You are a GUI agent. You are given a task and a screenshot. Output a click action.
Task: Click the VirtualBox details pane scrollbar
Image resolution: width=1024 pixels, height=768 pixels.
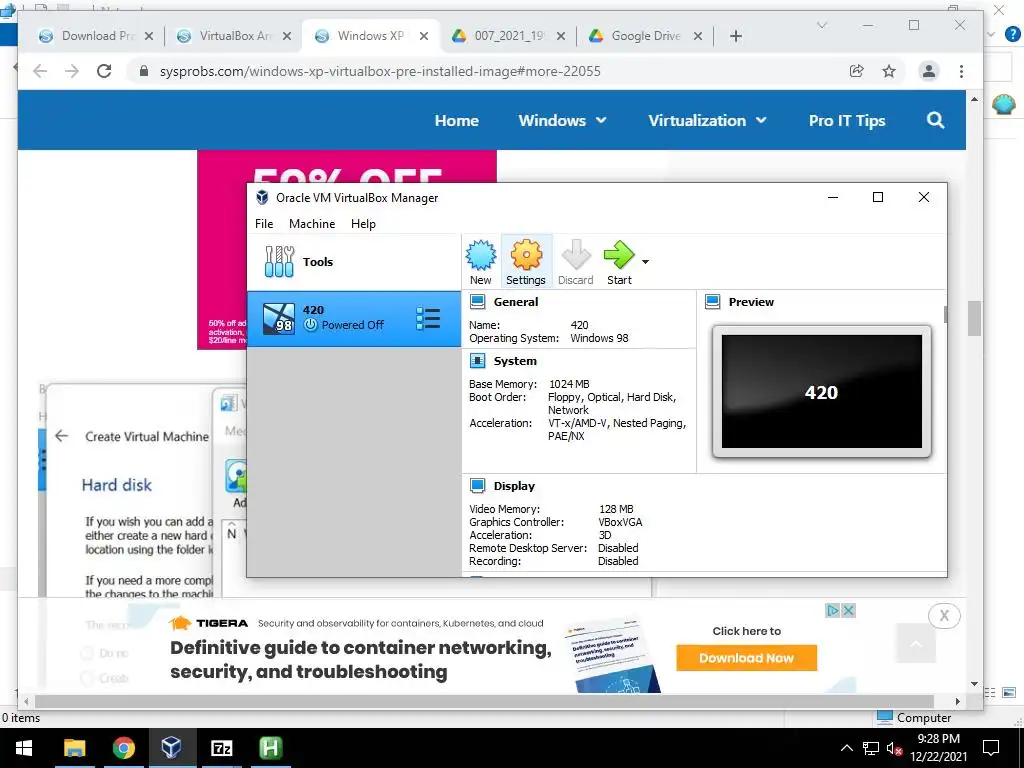945,314
